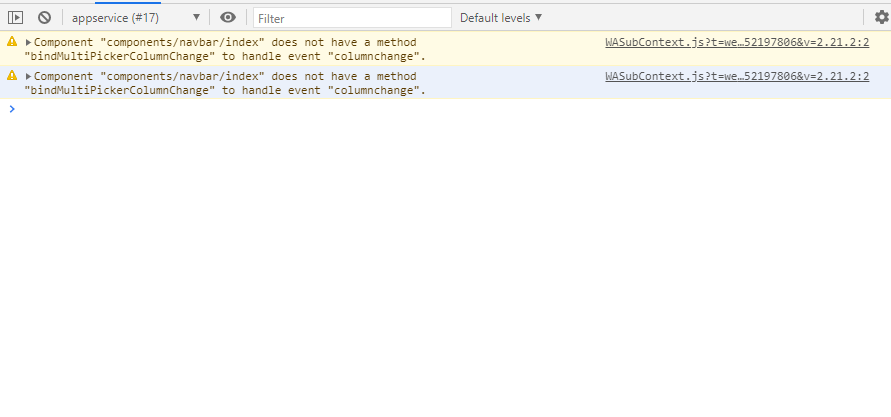Toggle the console sidebar panel icon
The image size is (891, 417).
click(x=15, y=18)
